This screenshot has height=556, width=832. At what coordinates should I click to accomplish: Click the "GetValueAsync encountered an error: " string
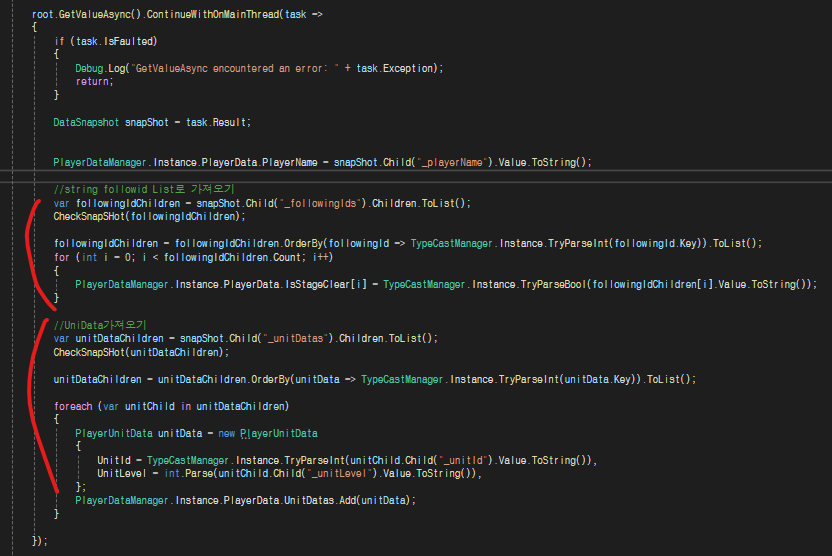(235, 68)
